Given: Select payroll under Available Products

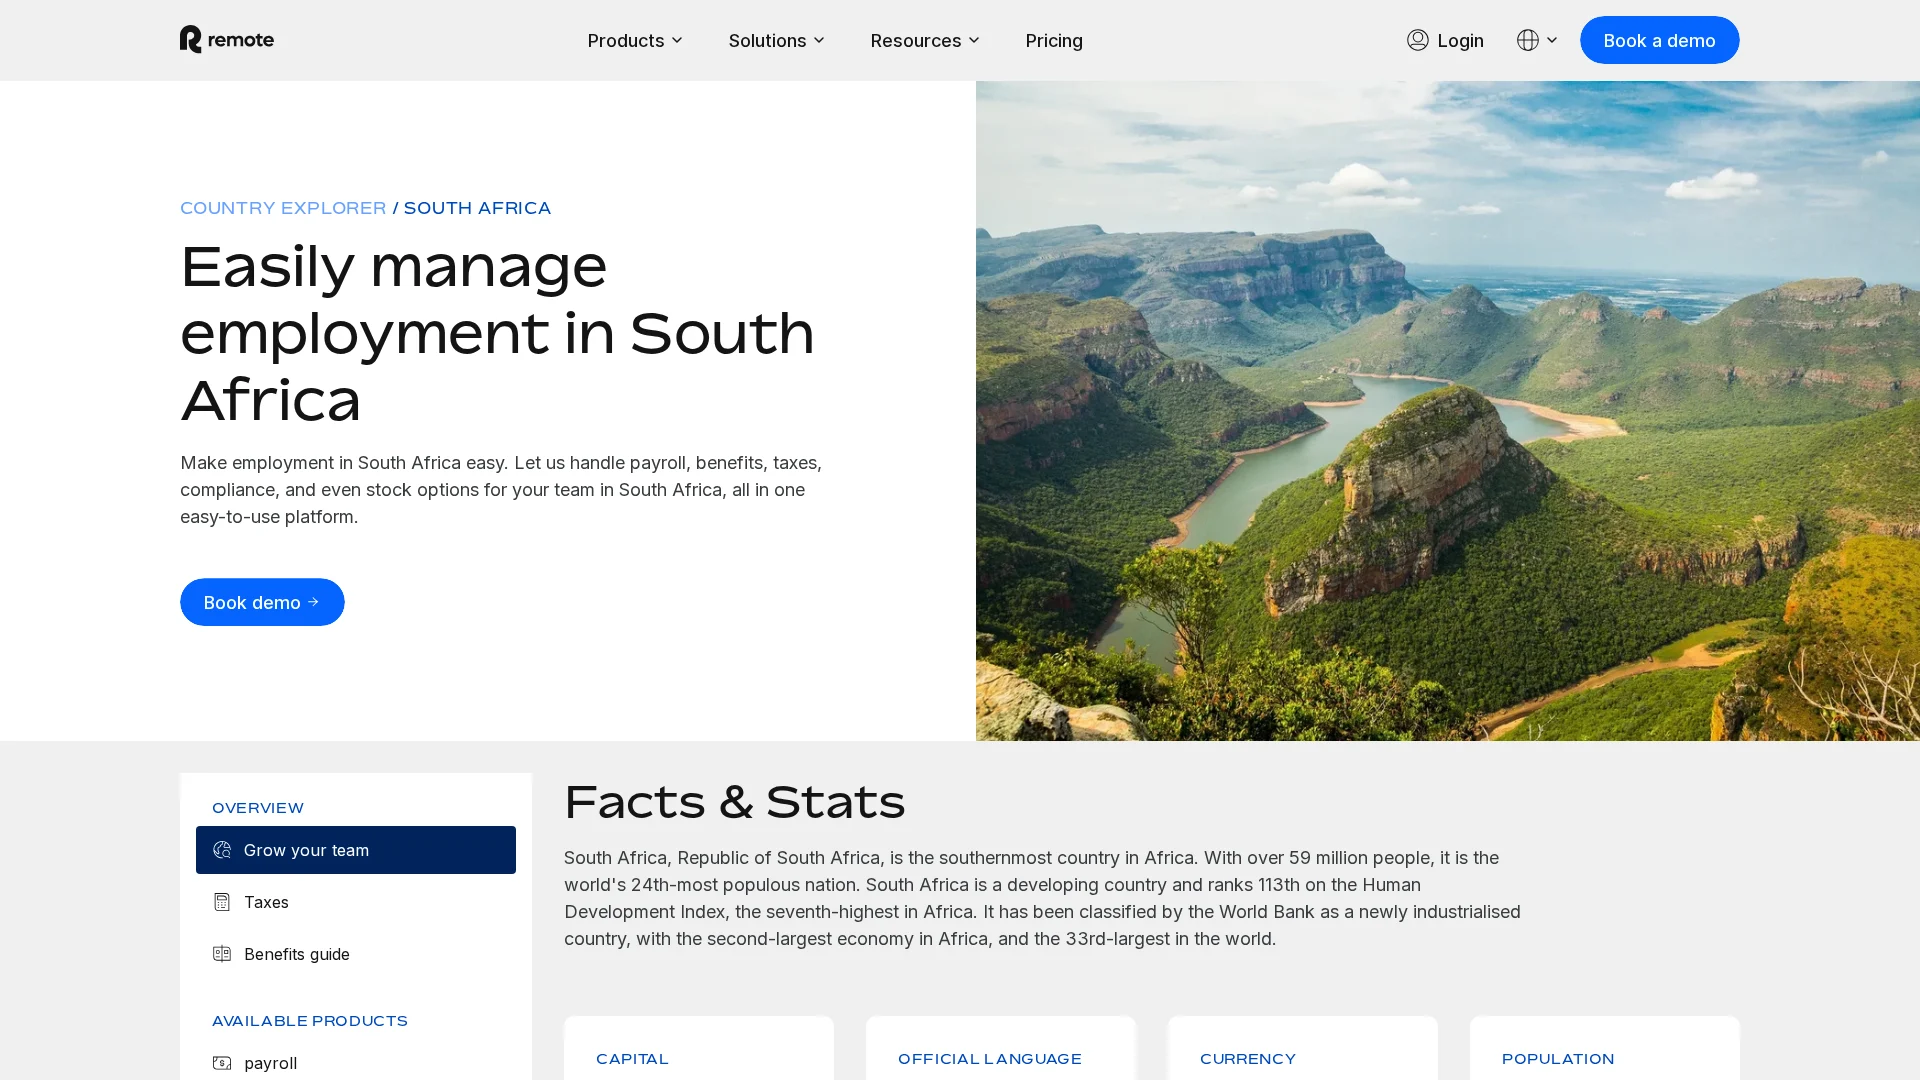Looking at the screenshot, I should [x=356, y=1062].
